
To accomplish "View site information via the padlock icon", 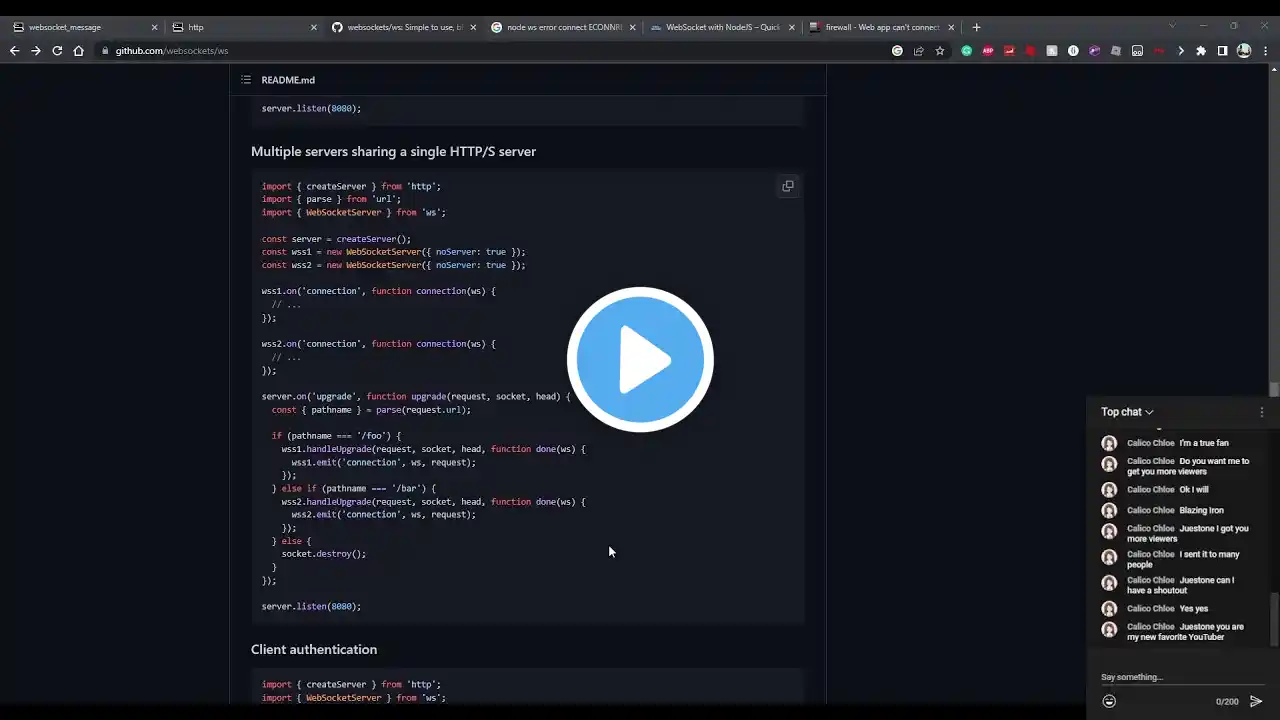I will coord(105,51).
